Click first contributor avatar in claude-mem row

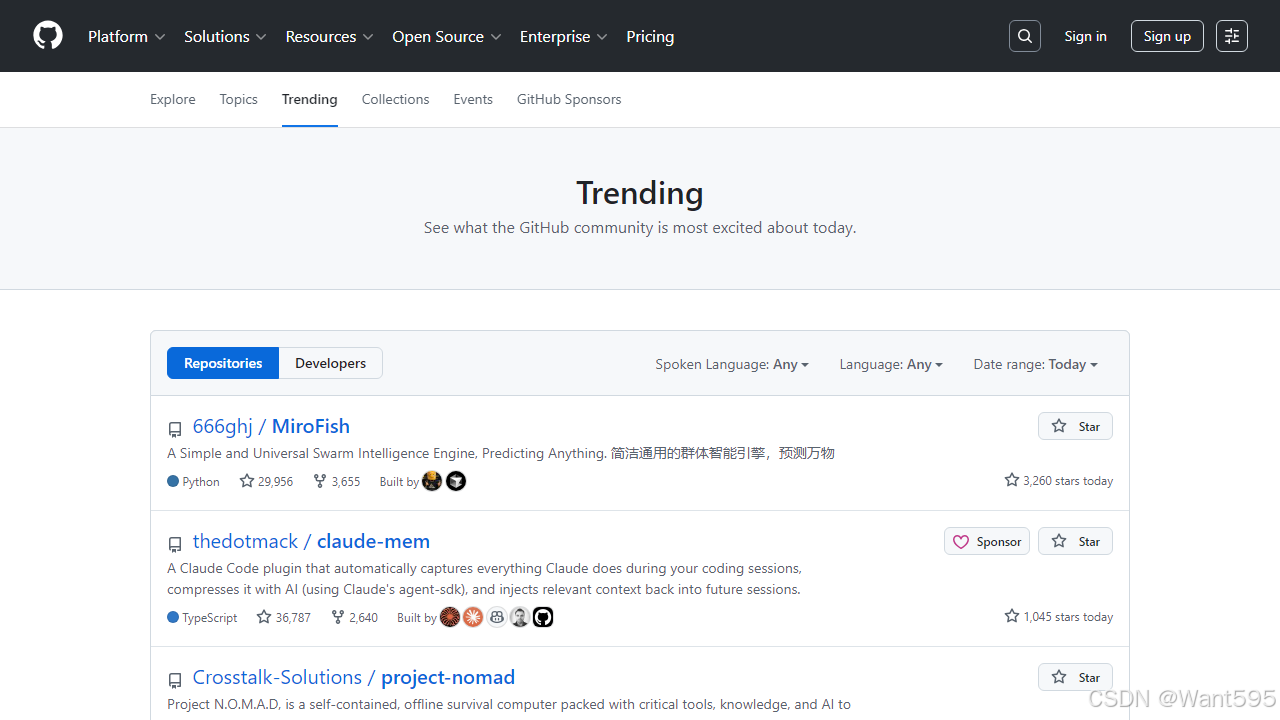[450, 617]
